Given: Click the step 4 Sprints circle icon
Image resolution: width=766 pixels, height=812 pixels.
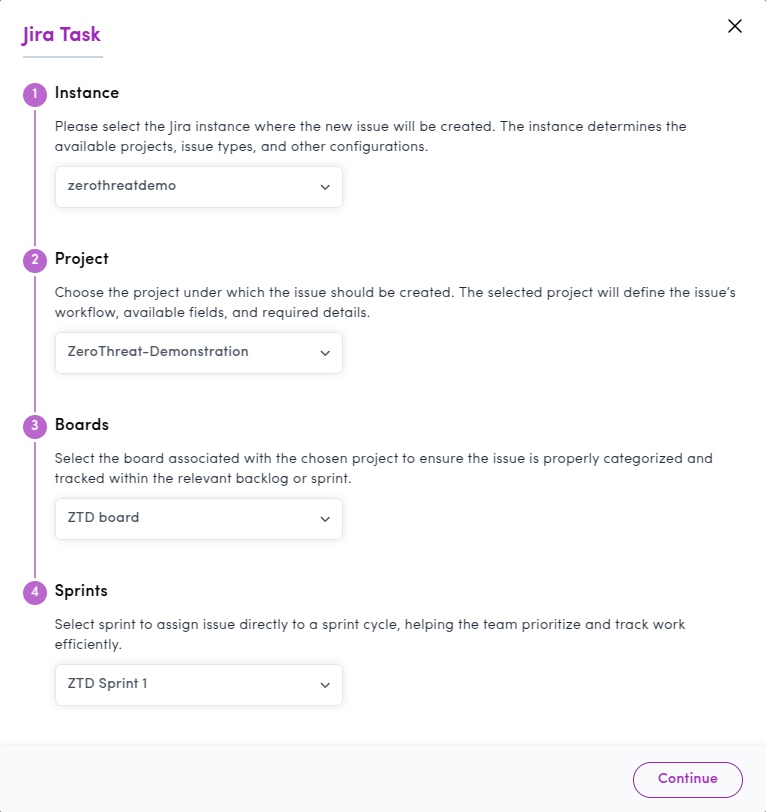Looking at the screenshot, I should click(35, 592).
